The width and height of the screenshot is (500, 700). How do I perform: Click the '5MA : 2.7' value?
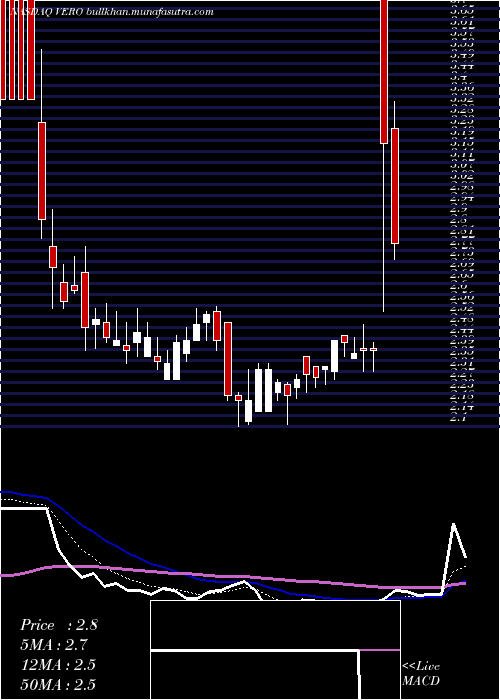pyautogui.click(x=53, y=645)
